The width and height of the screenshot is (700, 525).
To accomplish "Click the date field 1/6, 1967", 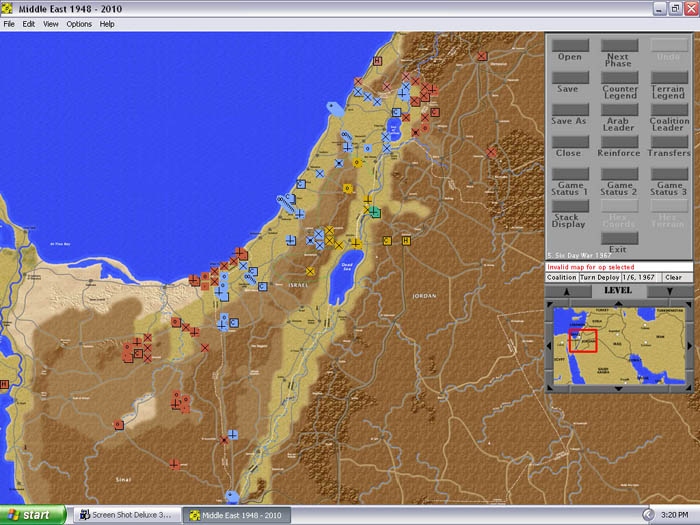I will pyautogui.click(x=641, y=277).
